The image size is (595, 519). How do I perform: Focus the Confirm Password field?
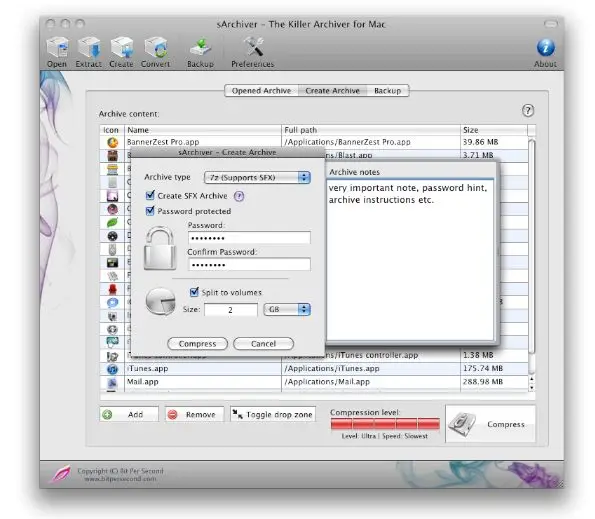click(249, 264)
